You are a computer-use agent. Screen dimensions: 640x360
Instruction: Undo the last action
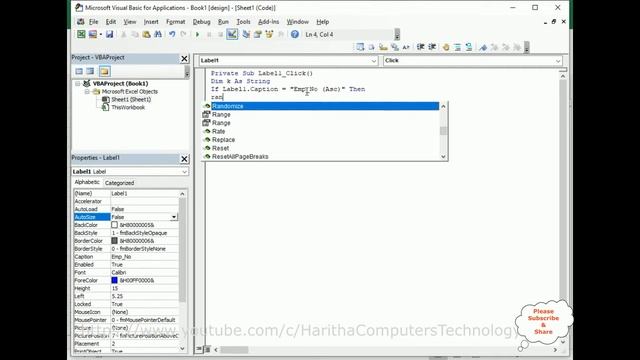172,34
